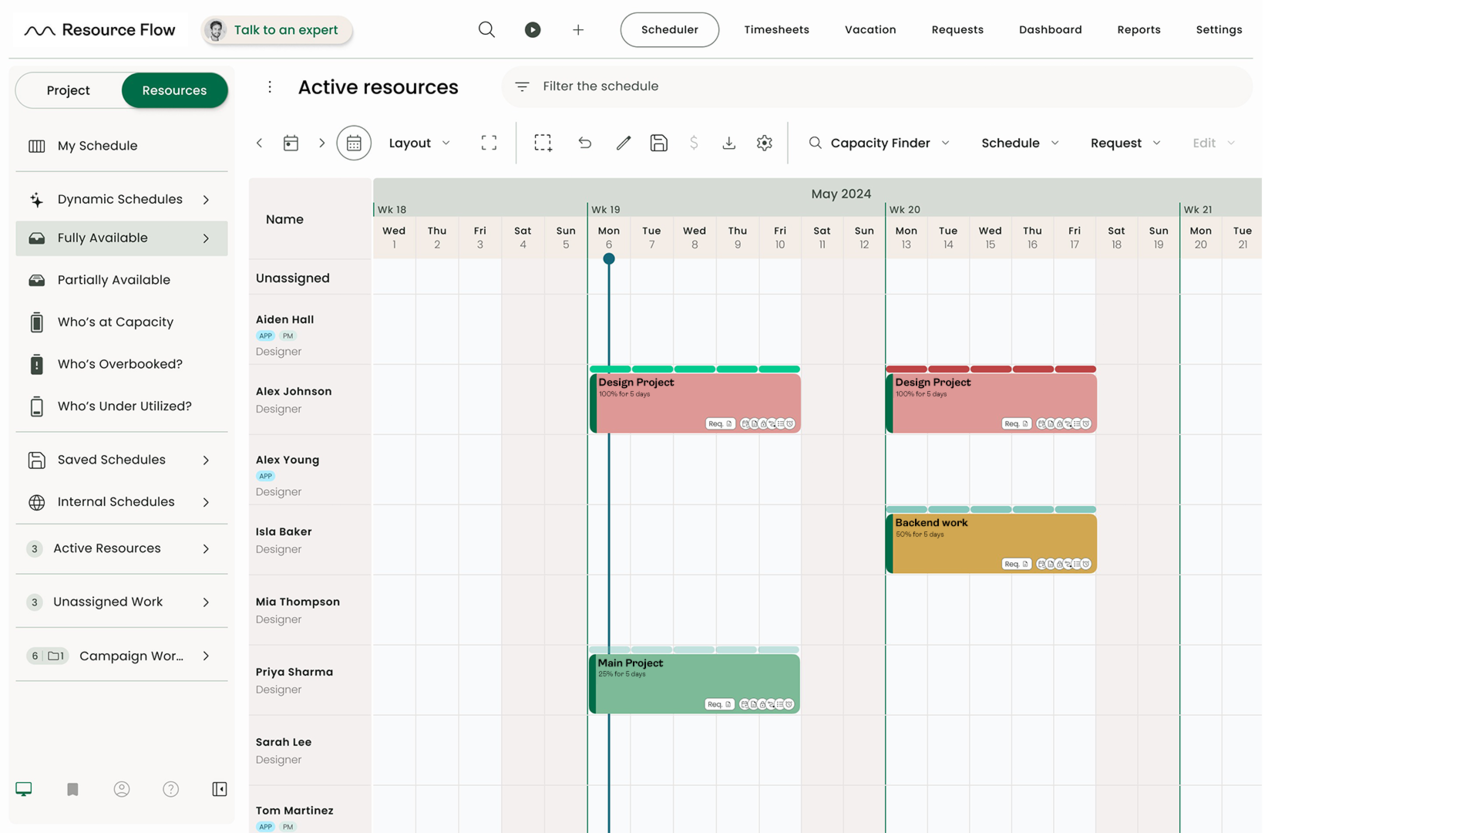Viewport: 1480px width, 833px height.
Task: Open the Capacity Finder dropdown
Action: 880,143
